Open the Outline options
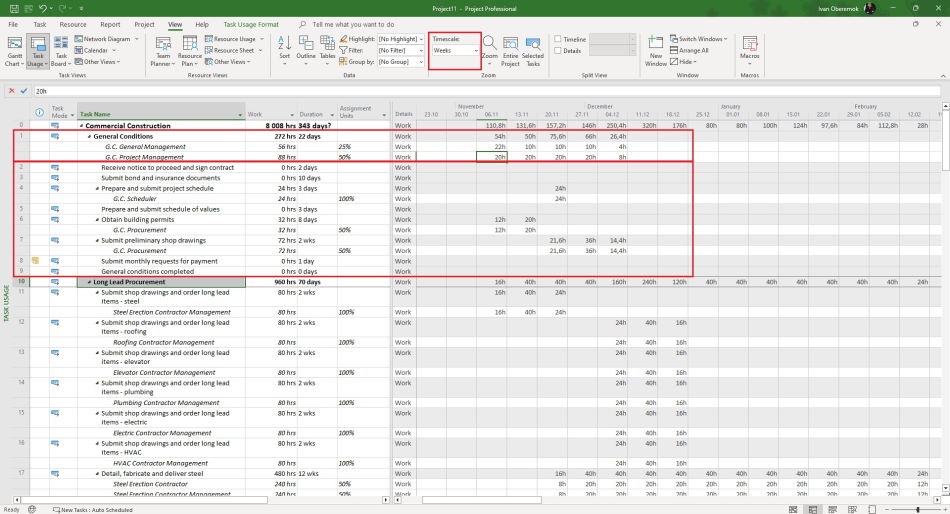Image resolution: width=950 pixels, height=514 pixels. coord(305,48)
